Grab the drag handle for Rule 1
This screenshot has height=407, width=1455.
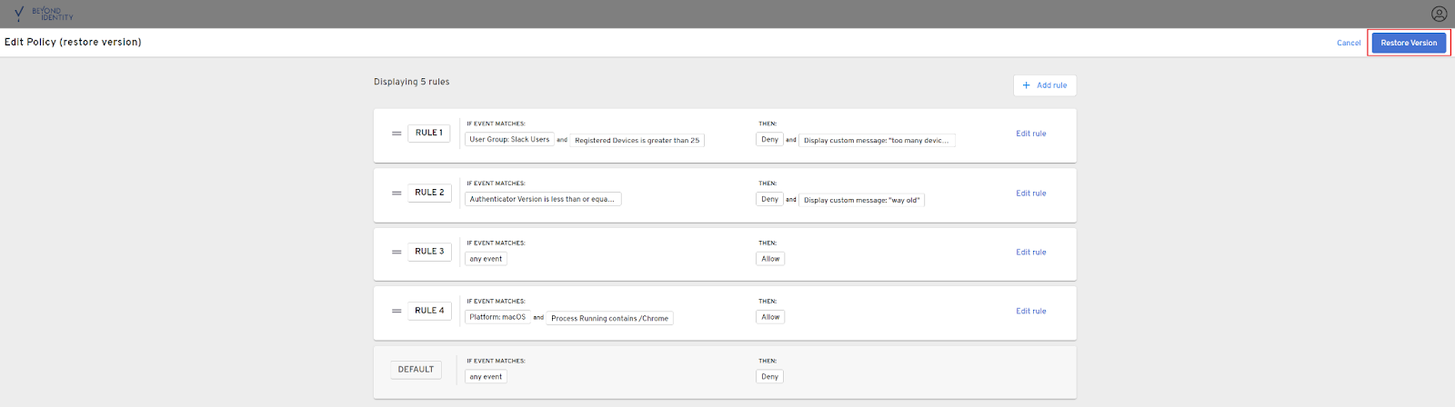396,134
